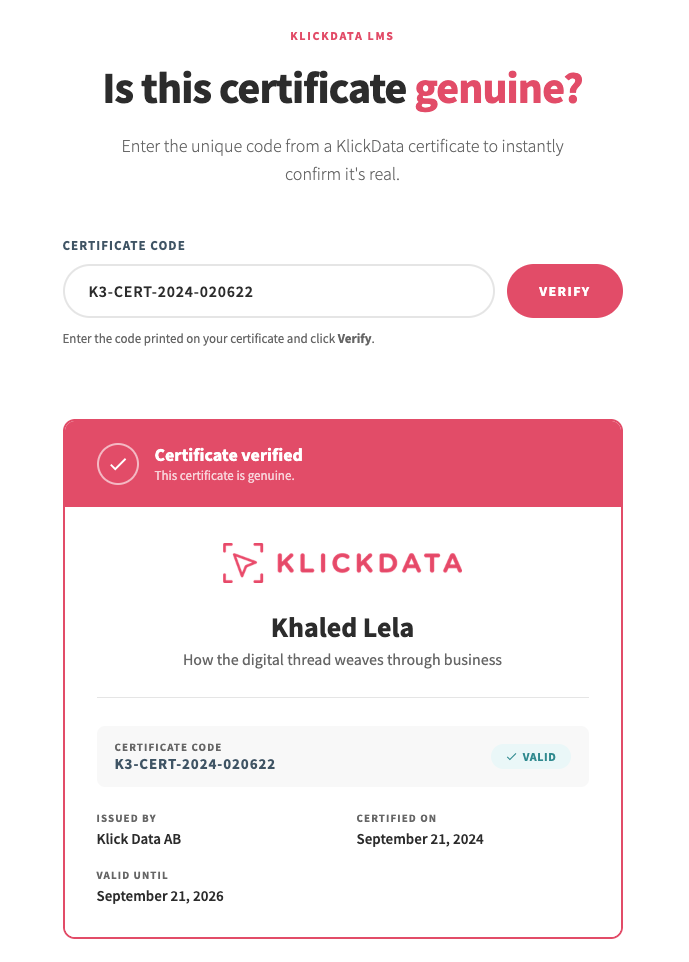Click the Verify button

pyautogui.click(x=564, y=291)
